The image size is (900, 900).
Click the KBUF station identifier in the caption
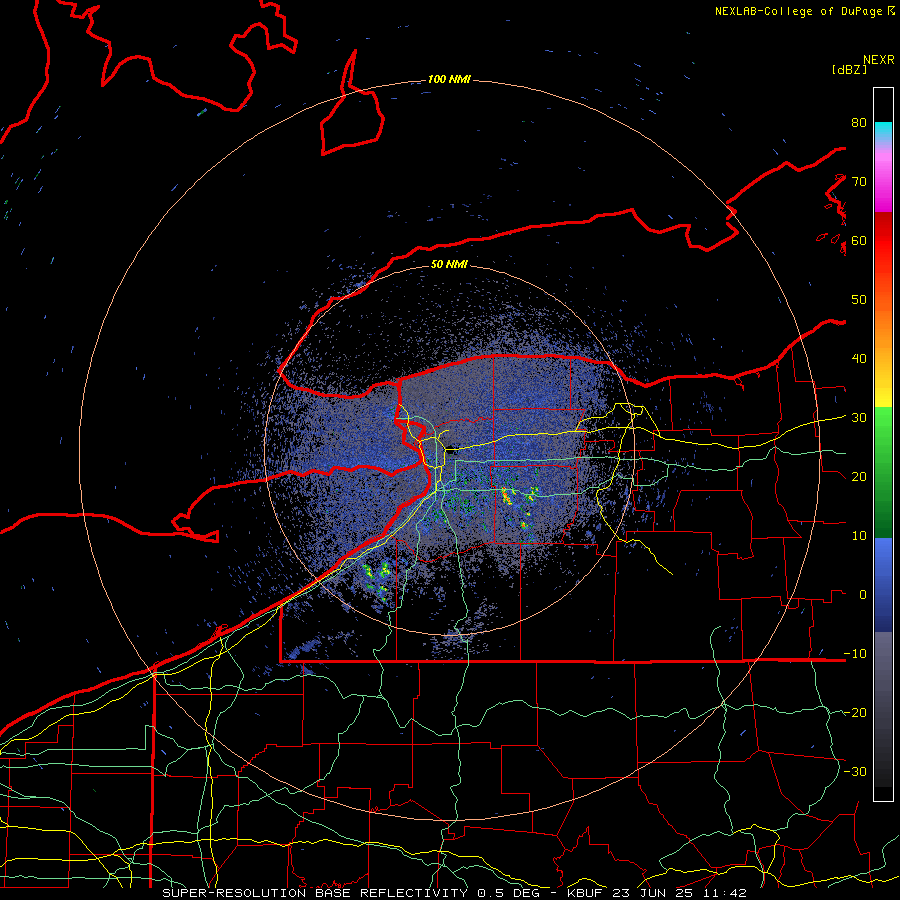(584, 893)
